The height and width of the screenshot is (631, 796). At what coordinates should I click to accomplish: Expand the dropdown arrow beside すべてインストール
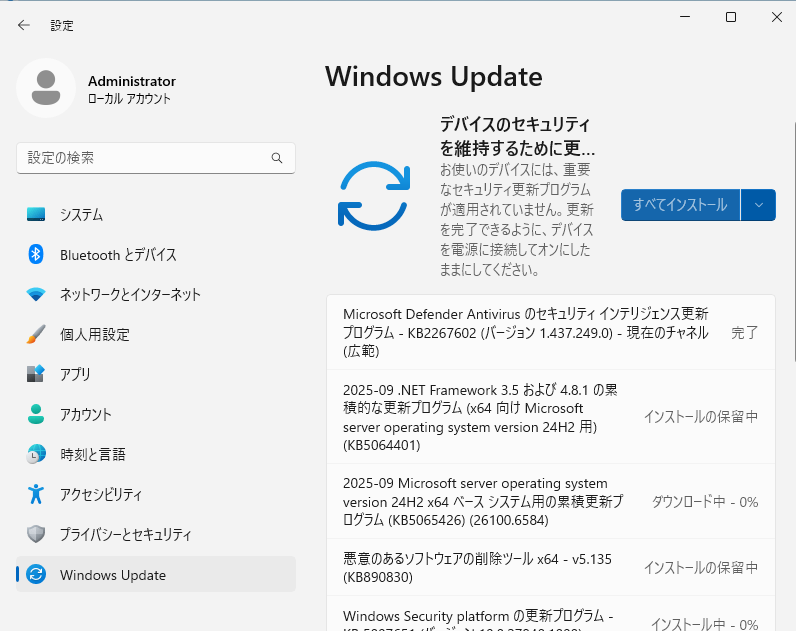click(758, 205)
